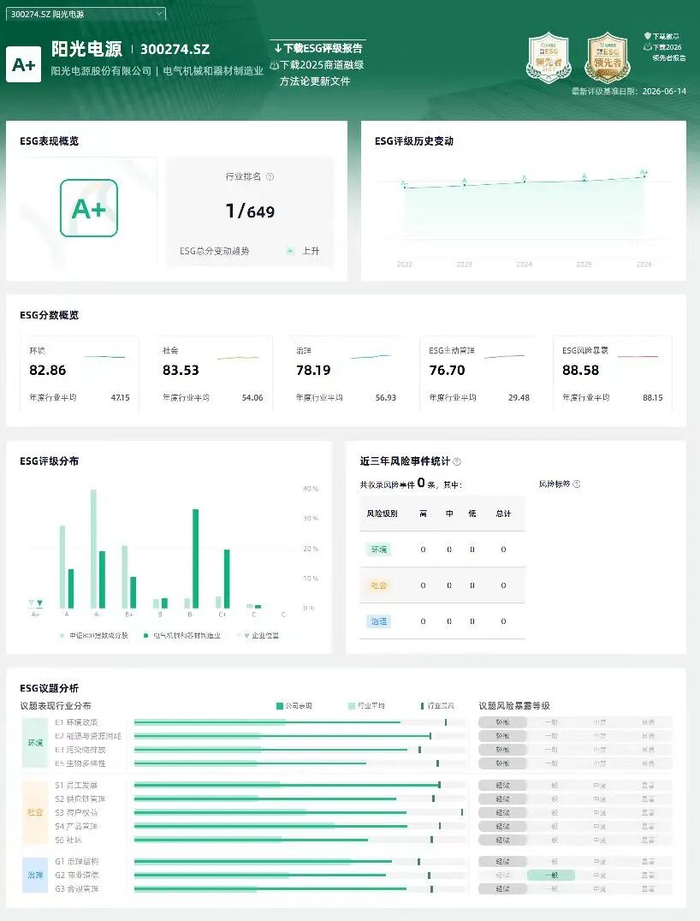Screen dimensions: 700x921
Task: Click the help icon next to 近三年风险事件统计
Action: coord(457,462)
